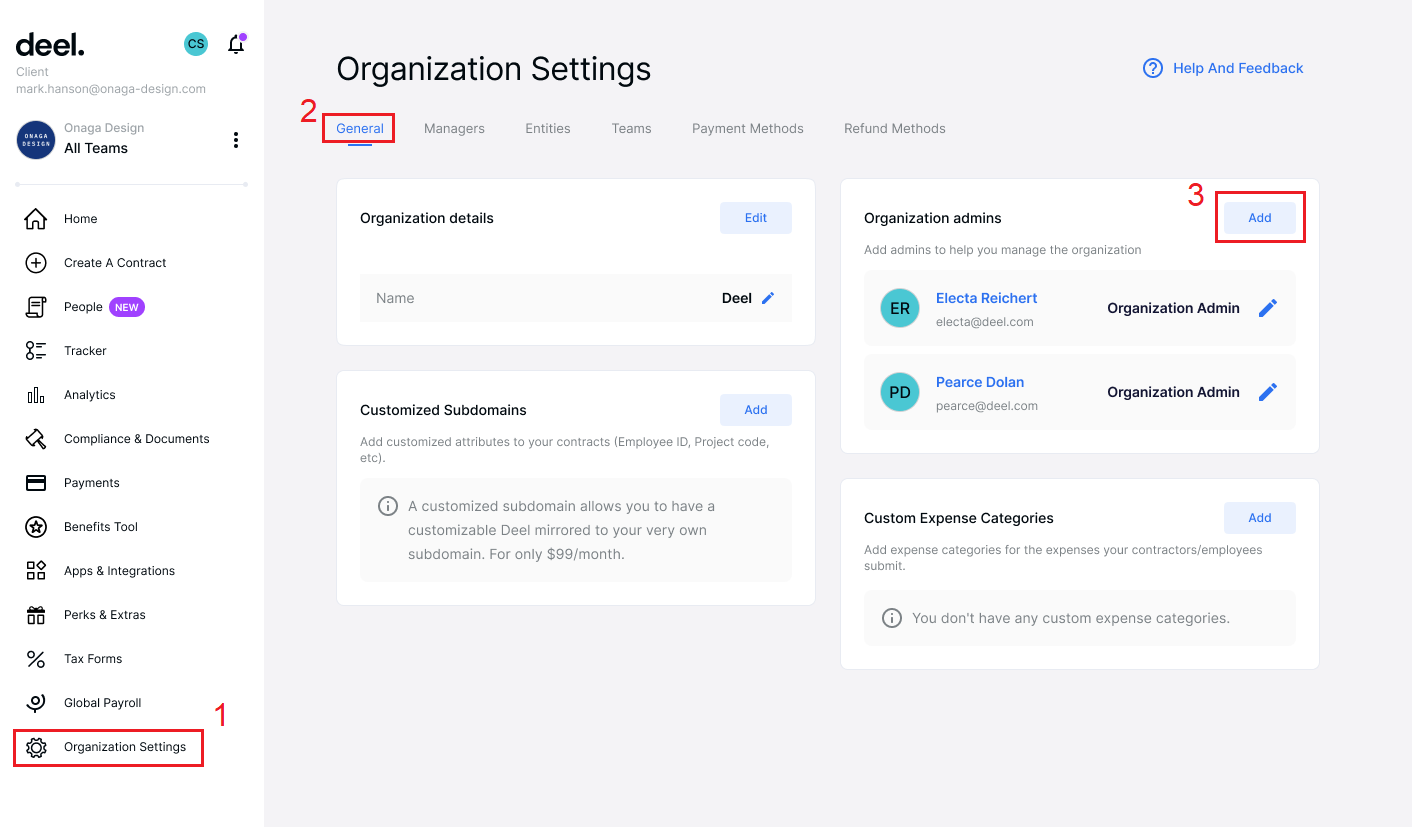Open Electa Reichert's profile link
This screenshot has width=1412, height=827.
click(986, 297)
